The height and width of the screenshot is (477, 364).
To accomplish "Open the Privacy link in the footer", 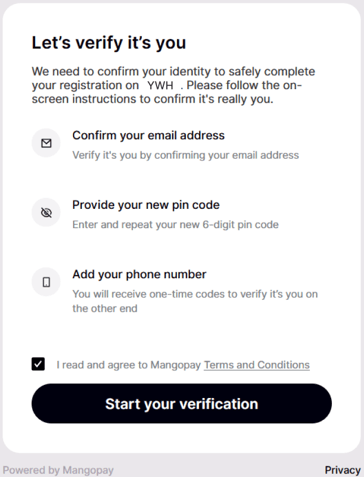I will click(x=343, y=470).
